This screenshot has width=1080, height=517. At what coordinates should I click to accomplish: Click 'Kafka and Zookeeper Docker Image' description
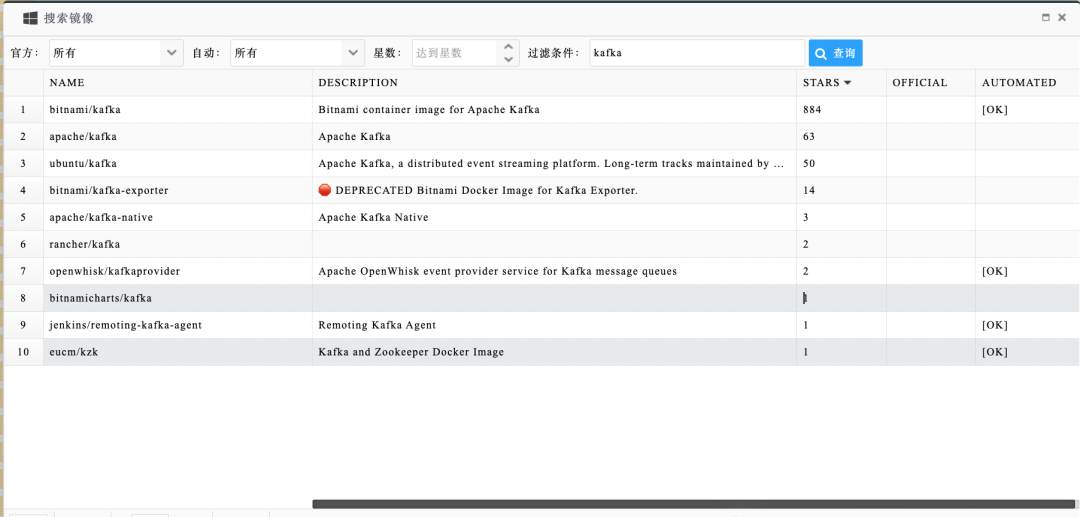pyautogui.click(x=411, y=352)
